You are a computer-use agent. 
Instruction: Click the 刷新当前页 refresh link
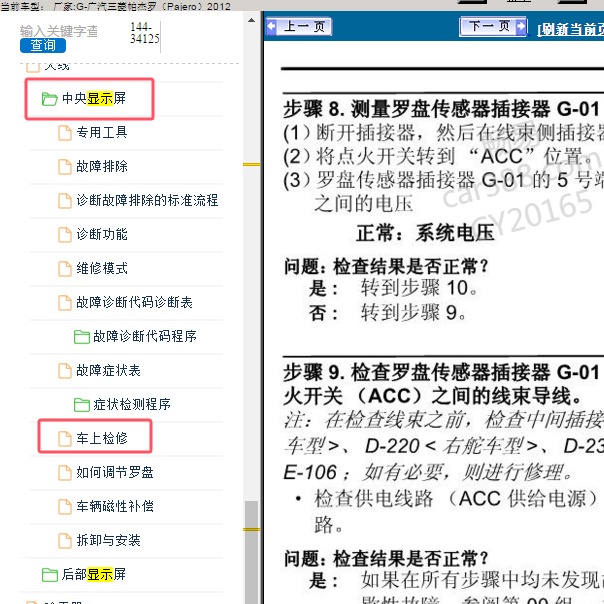[570, 29]
